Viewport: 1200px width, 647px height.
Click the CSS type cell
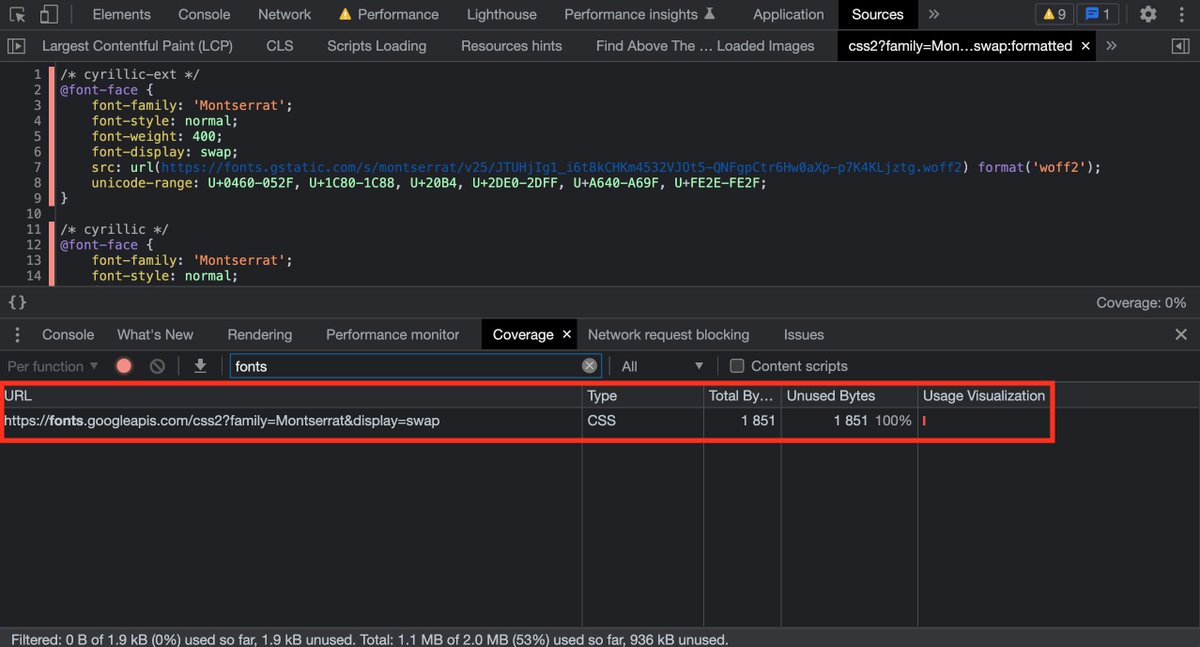643,421
